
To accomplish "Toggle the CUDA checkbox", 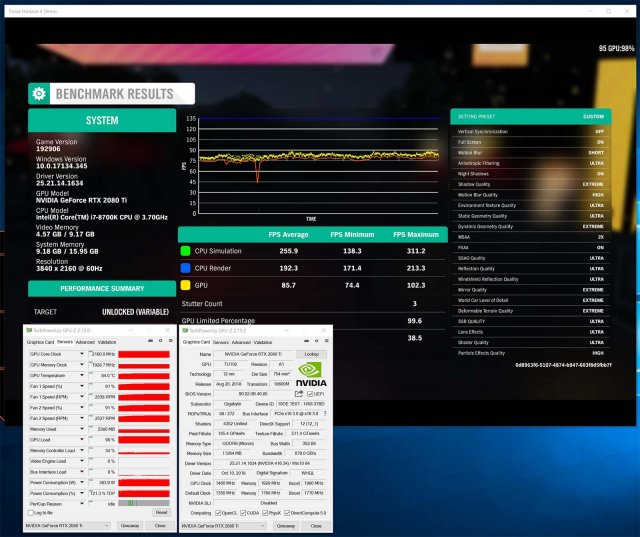I will point(243,513).
